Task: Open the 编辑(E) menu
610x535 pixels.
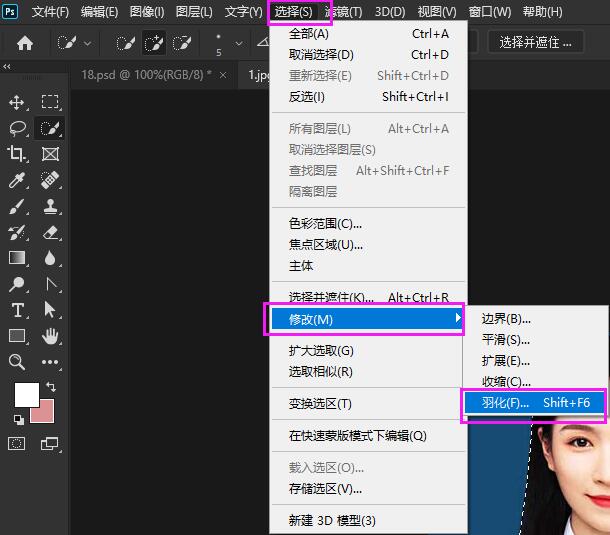Action: pyautogui.click(x=99, y=12)
